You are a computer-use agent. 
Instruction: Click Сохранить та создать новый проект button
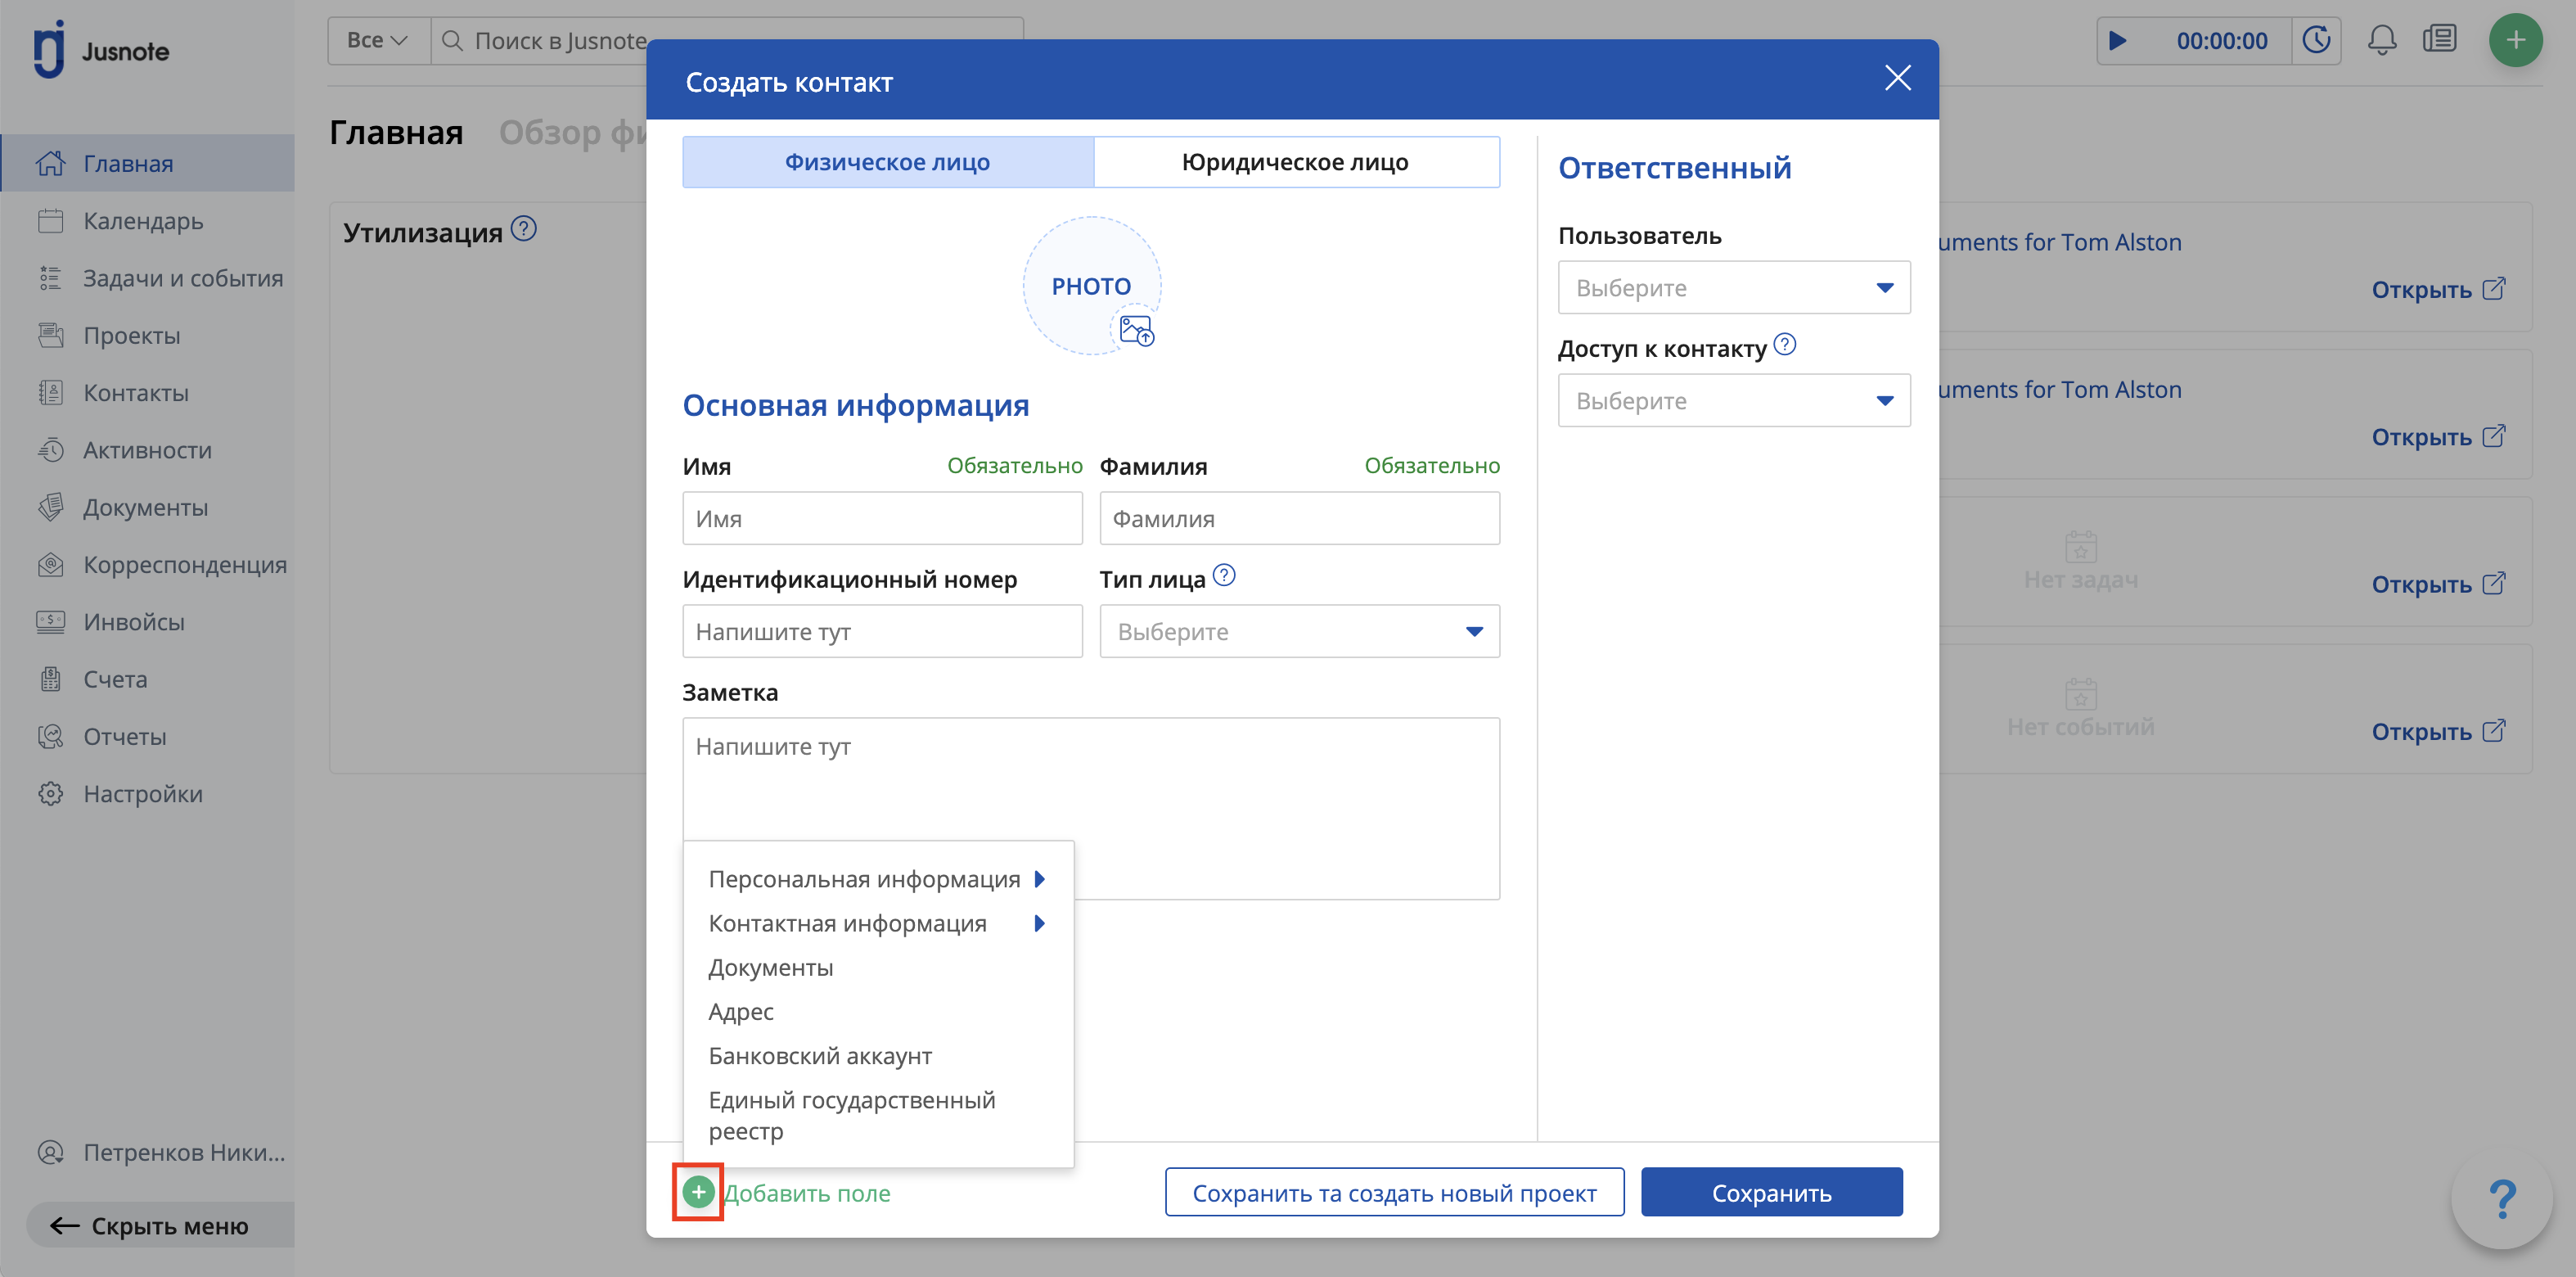tap(1393, 1193)
